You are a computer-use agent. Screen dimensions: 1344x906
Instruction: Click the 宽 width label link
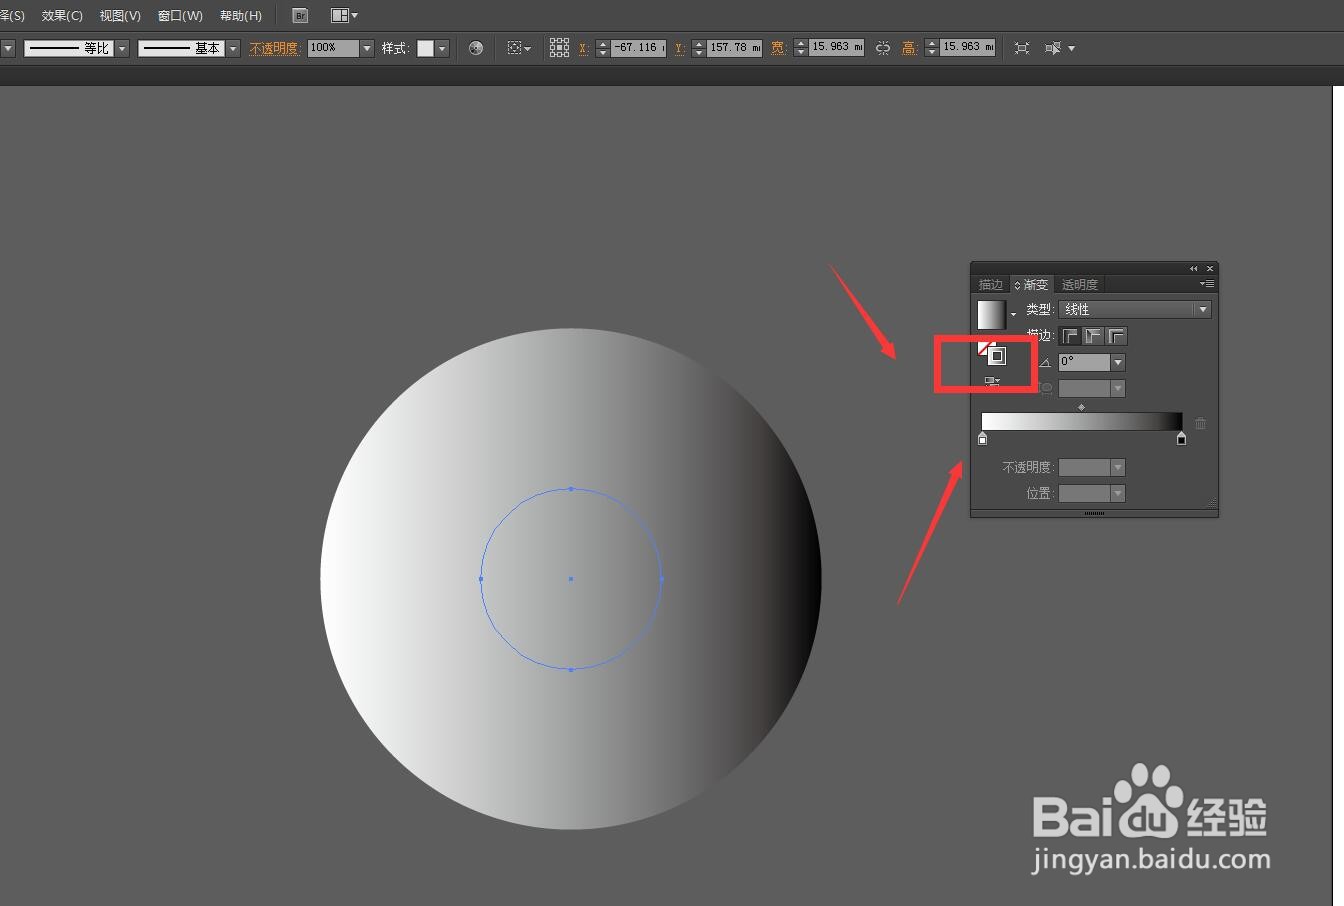point(779,48)
